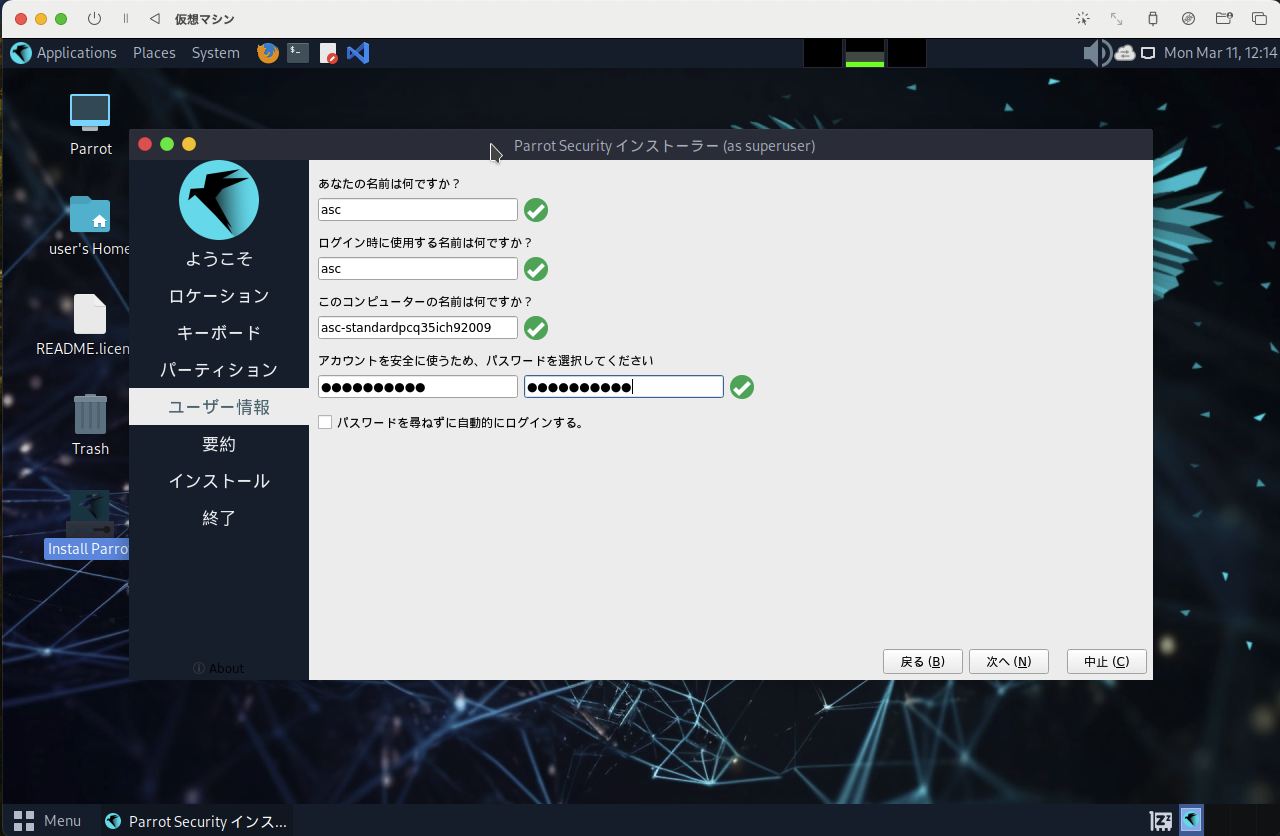1280x836 pixels.
Task: Click the computer name input field
Action: pyautogui.click(x=418, y=328)
